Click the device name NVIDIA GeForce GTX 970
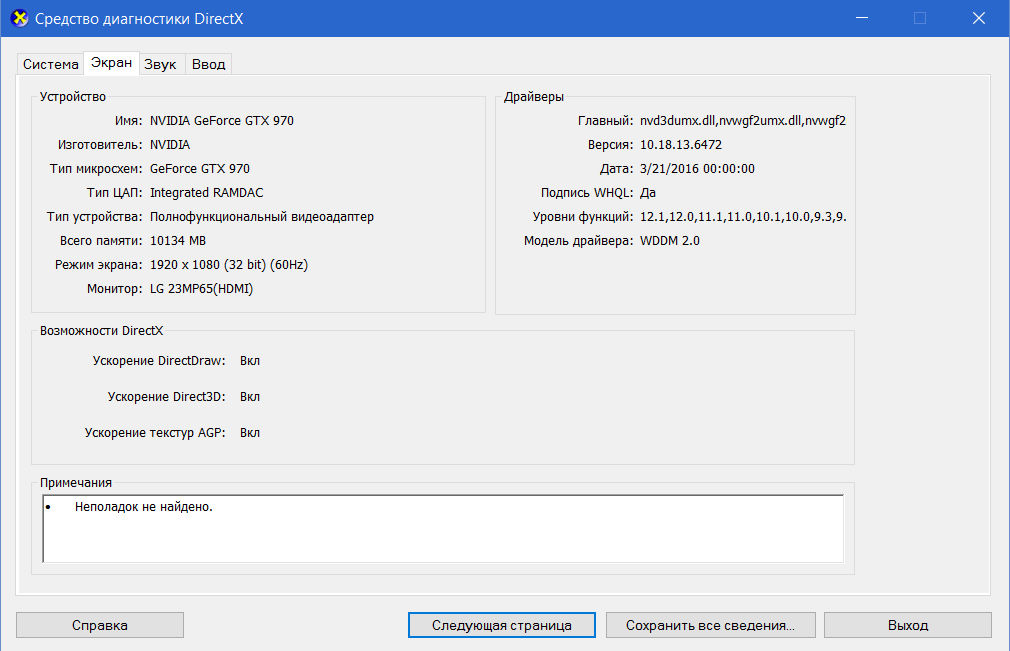The image size is (1010, 651). [222, 121]
